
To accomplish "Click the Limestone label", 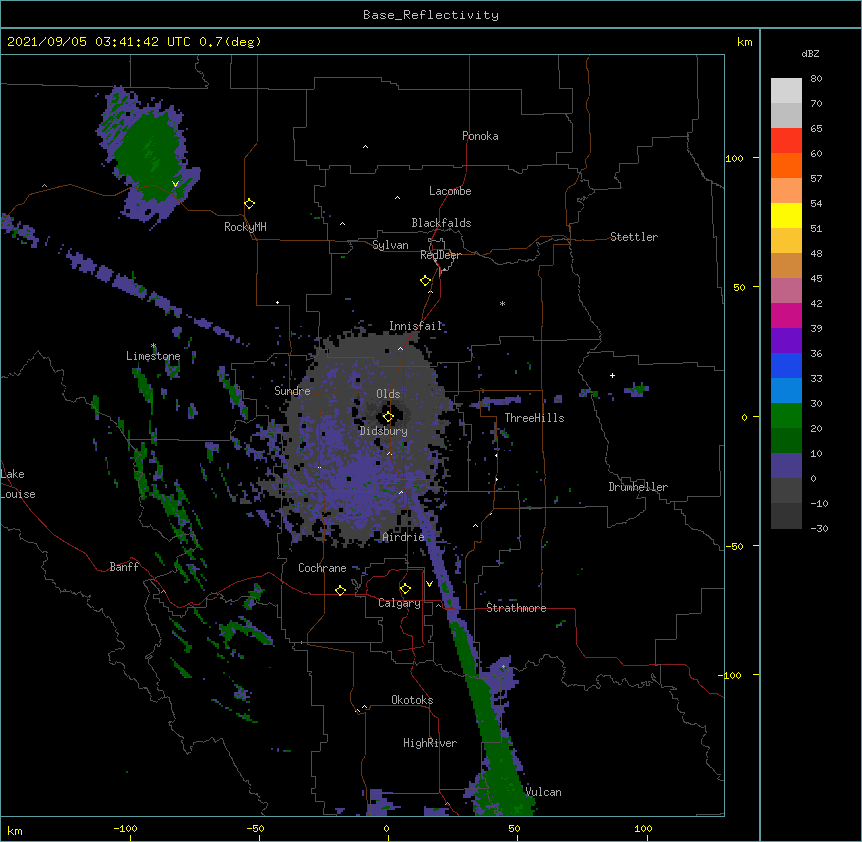I will pos(153,356).
